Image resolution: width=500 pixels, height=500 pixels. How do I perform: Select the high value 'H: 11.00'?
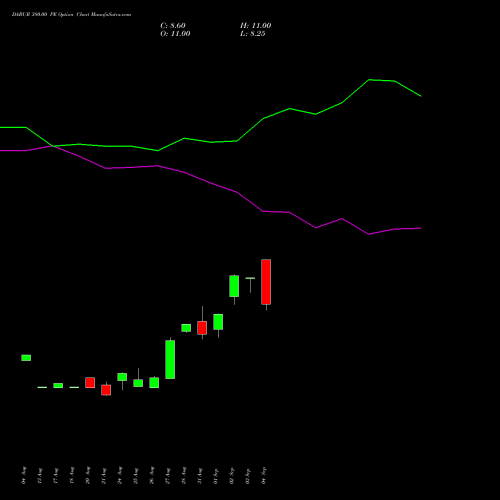pyautogui.click(x=255, y=26)
